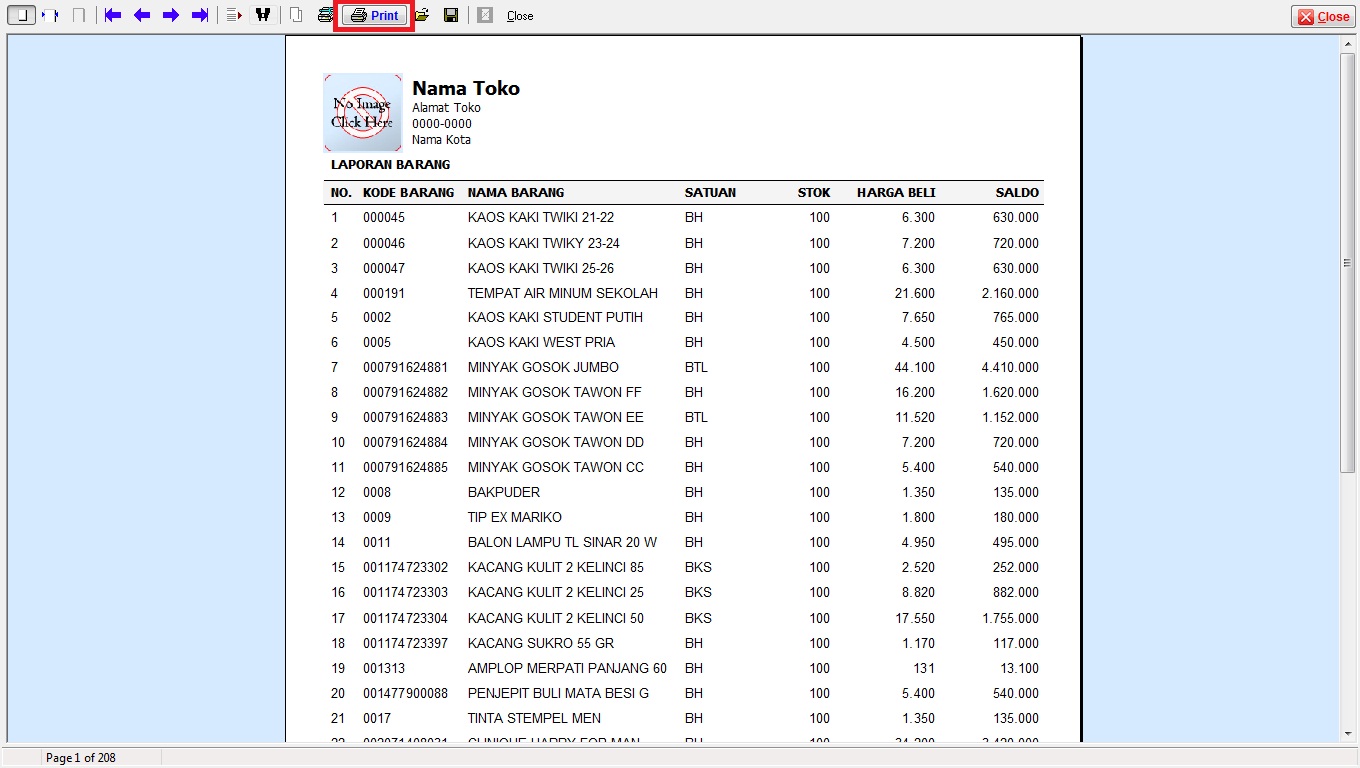Open a saved report file
Image resolution: width=1360 pixels, height=768 pixels.
point(421,14)
